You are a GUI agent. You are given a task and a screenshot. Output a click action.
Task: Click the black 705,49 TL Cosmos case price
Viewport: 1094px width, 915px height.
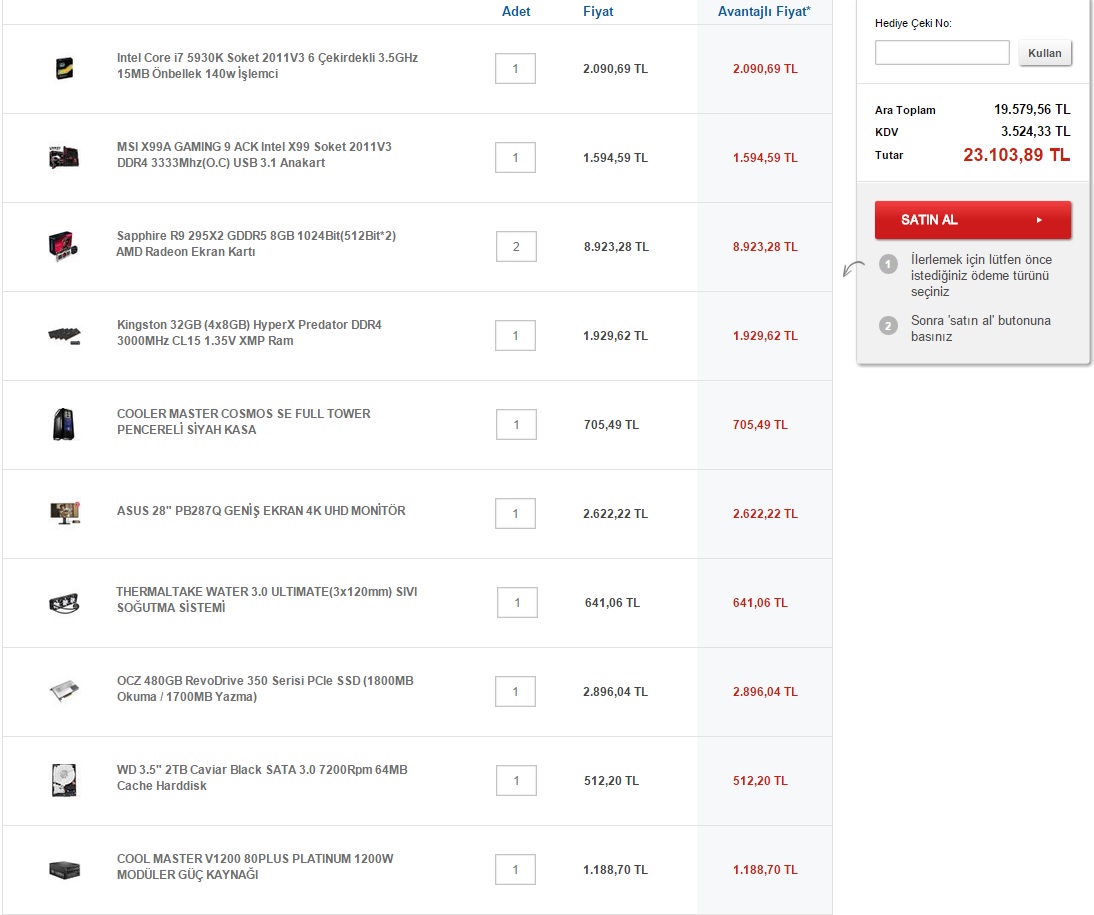(611, 424)
